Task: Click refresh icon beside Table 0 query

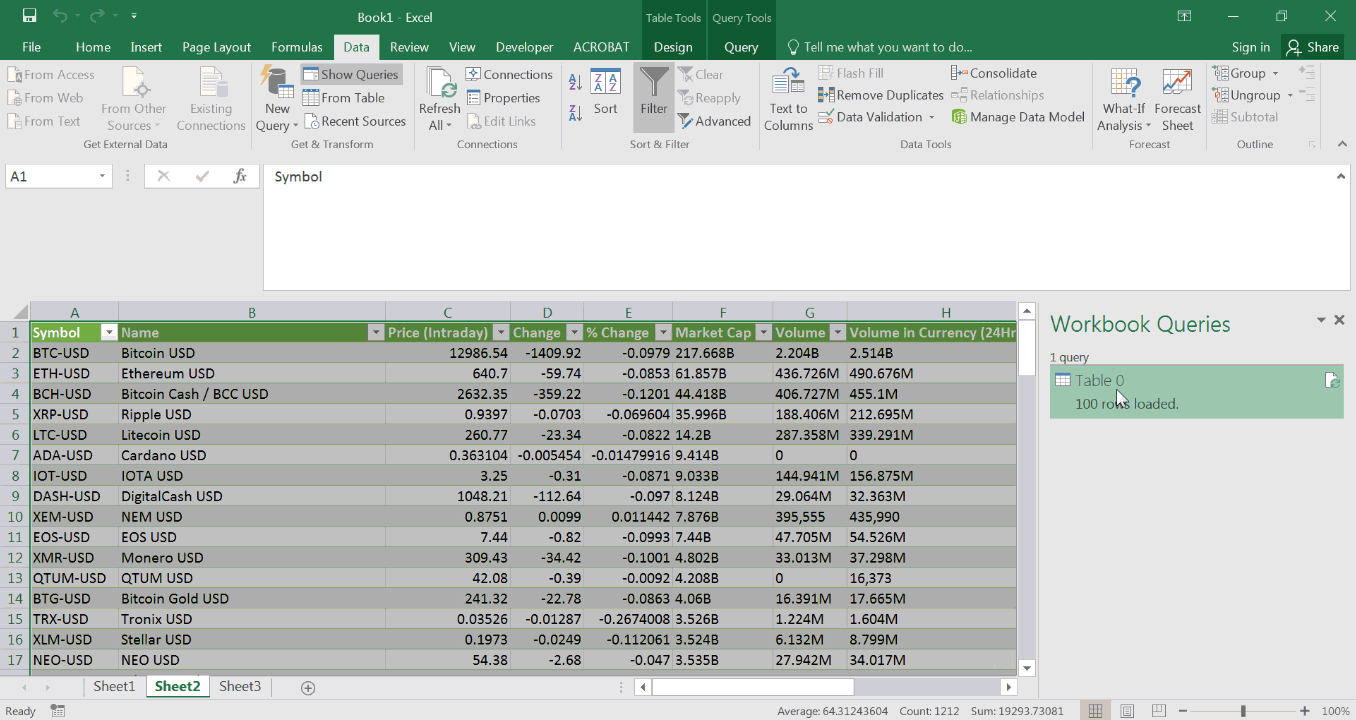Action: [x=1331, y=381]
